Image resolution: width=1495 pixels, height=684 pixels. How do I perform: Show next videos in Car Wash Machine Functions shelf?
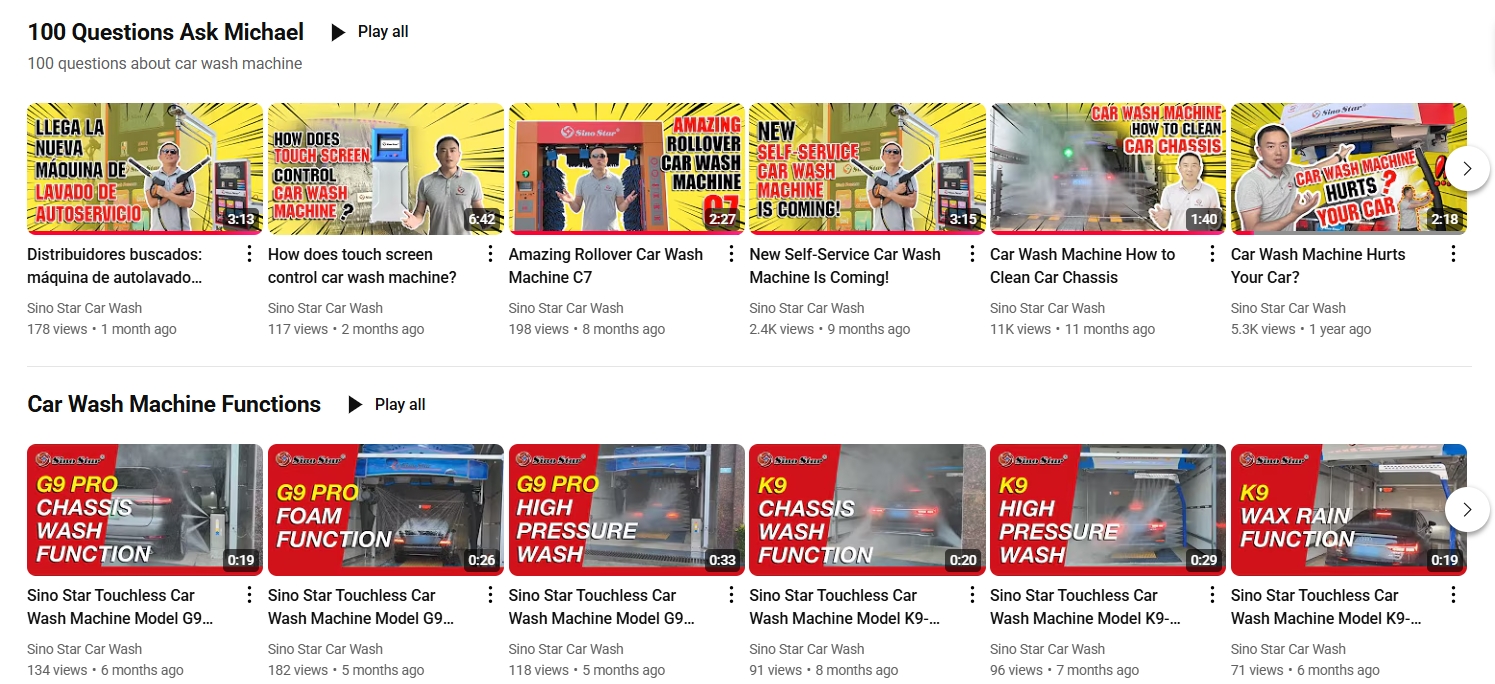coord(1467,509)
